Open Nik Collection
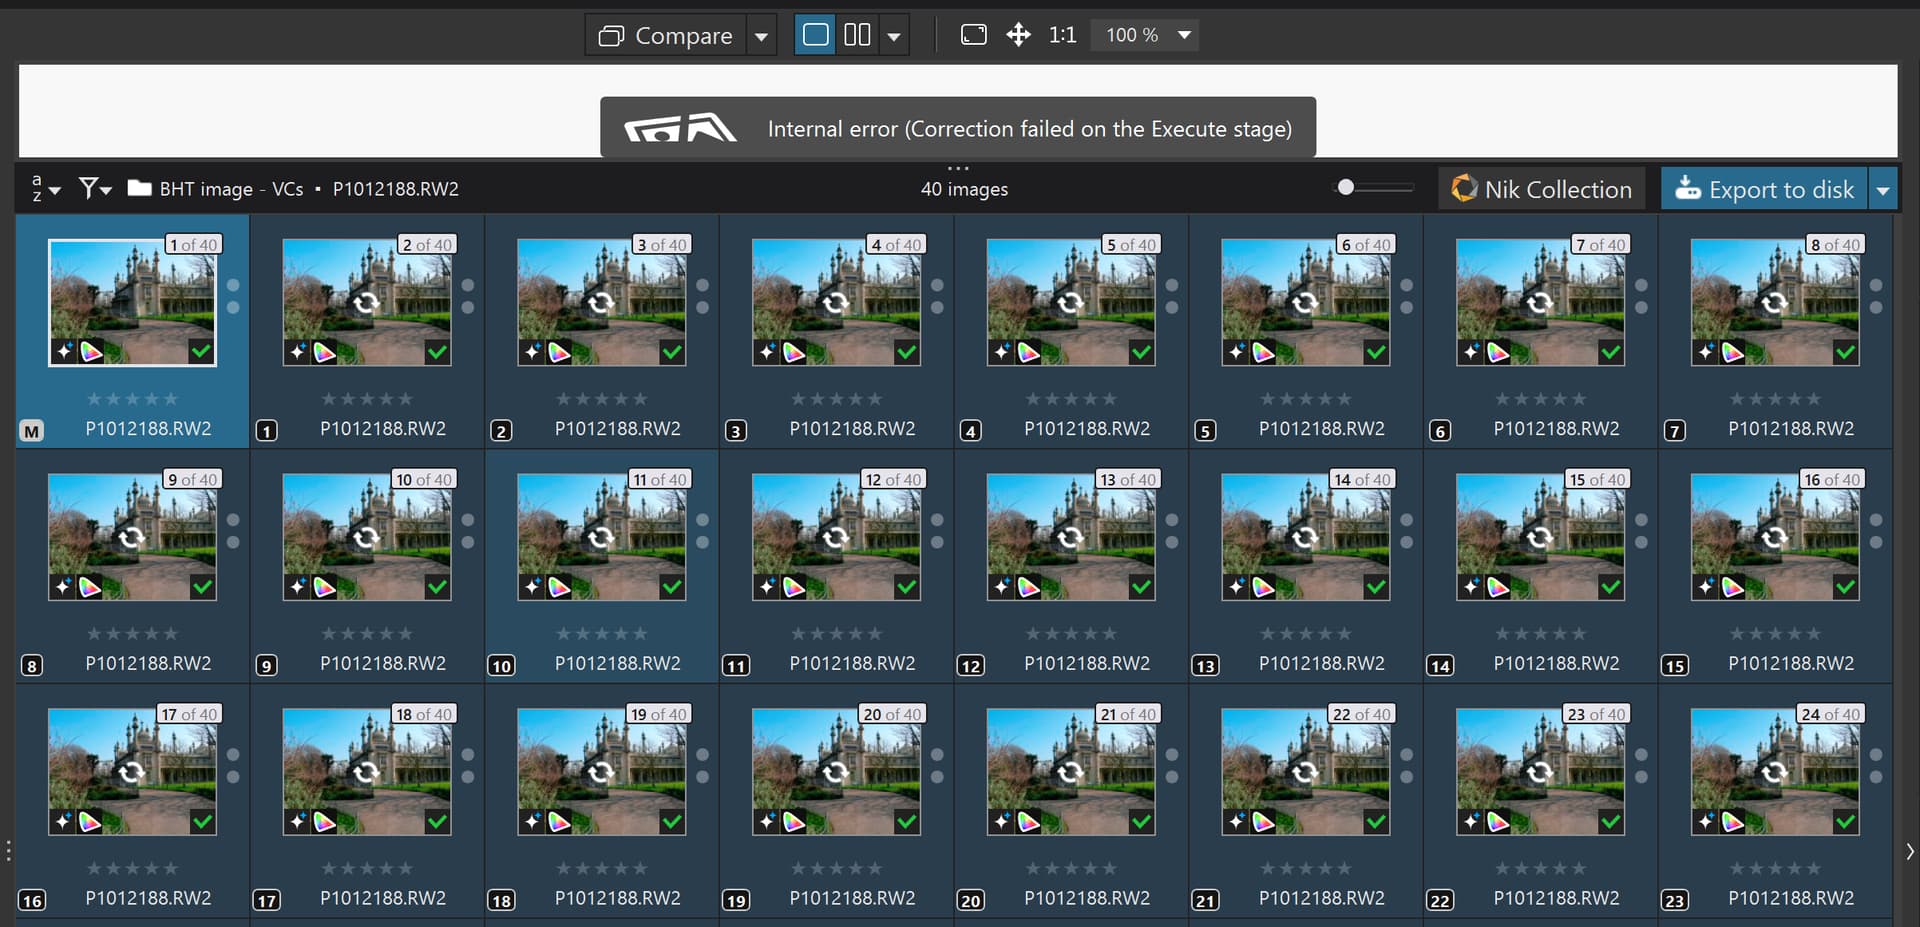1920x927 pixels. 1541,189
